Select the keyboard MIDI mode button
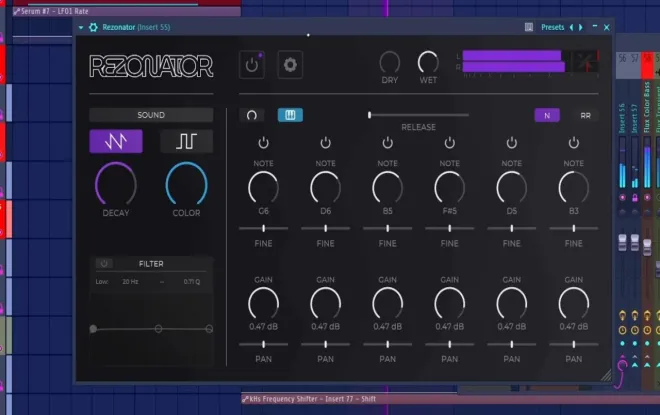Image resolution: width=660 pixels, height=415 pixels. point(290,115)
